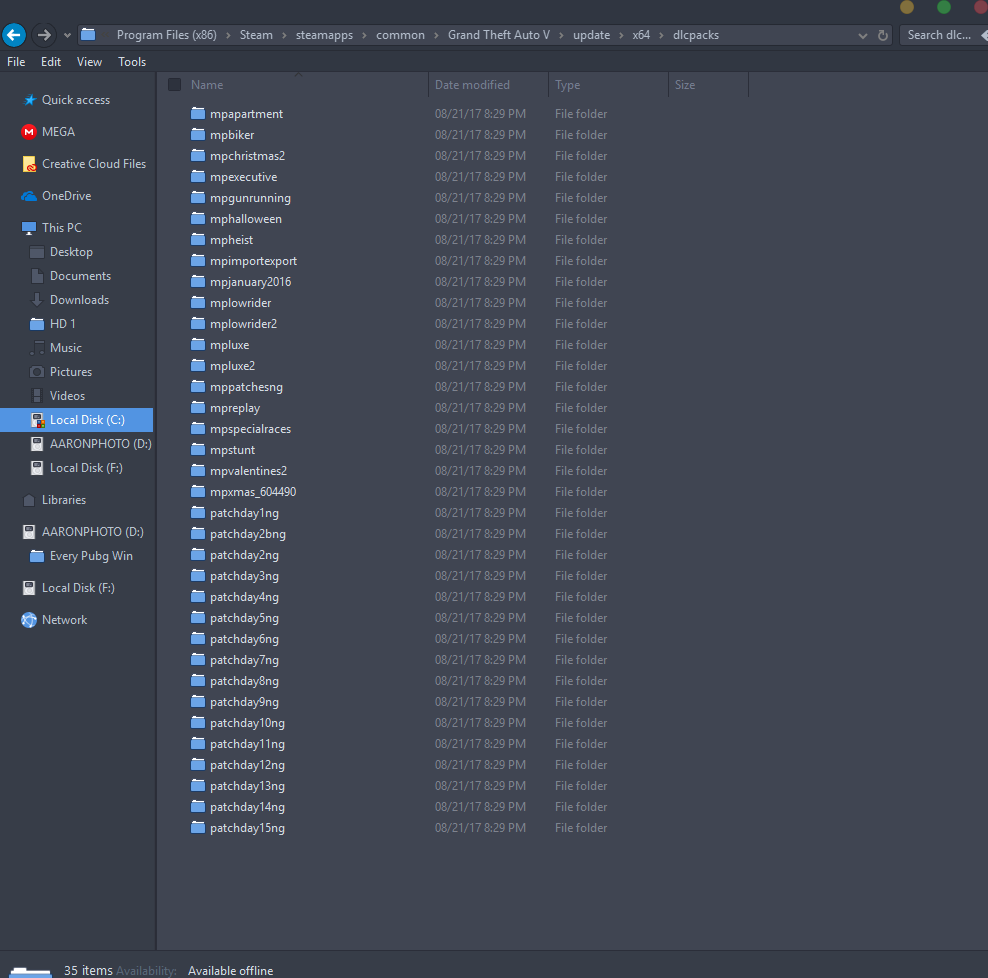The image size is (988, 978).
Task: Open MEGA via its red icon
Action: [29, 132]
